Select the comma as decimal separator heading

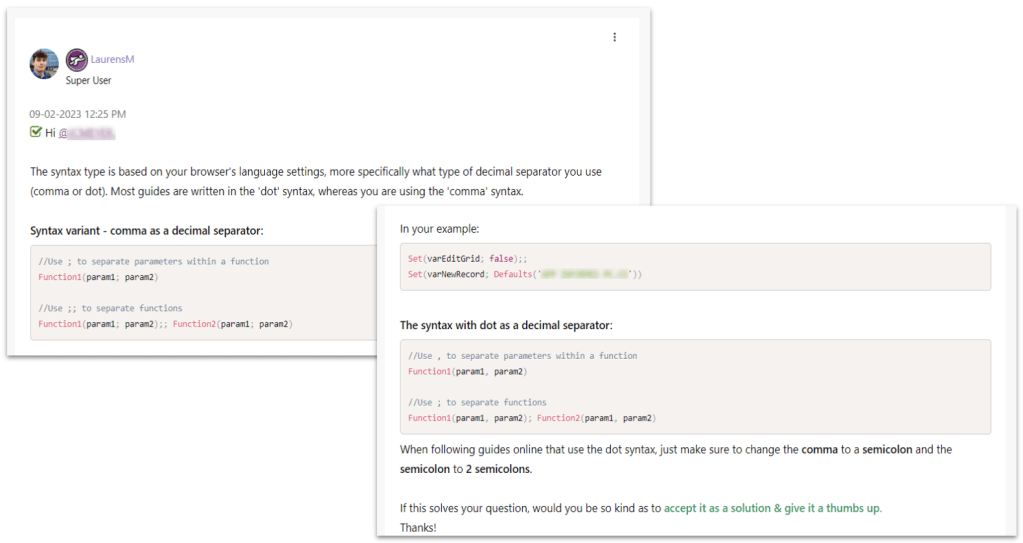pos(146,231)
